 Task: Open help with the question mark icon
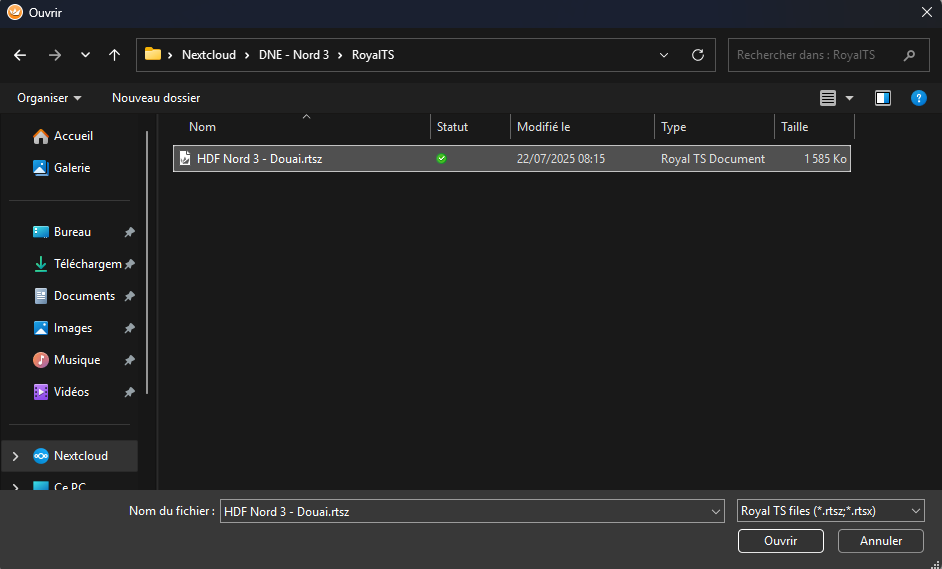click(x=919, y=98)
